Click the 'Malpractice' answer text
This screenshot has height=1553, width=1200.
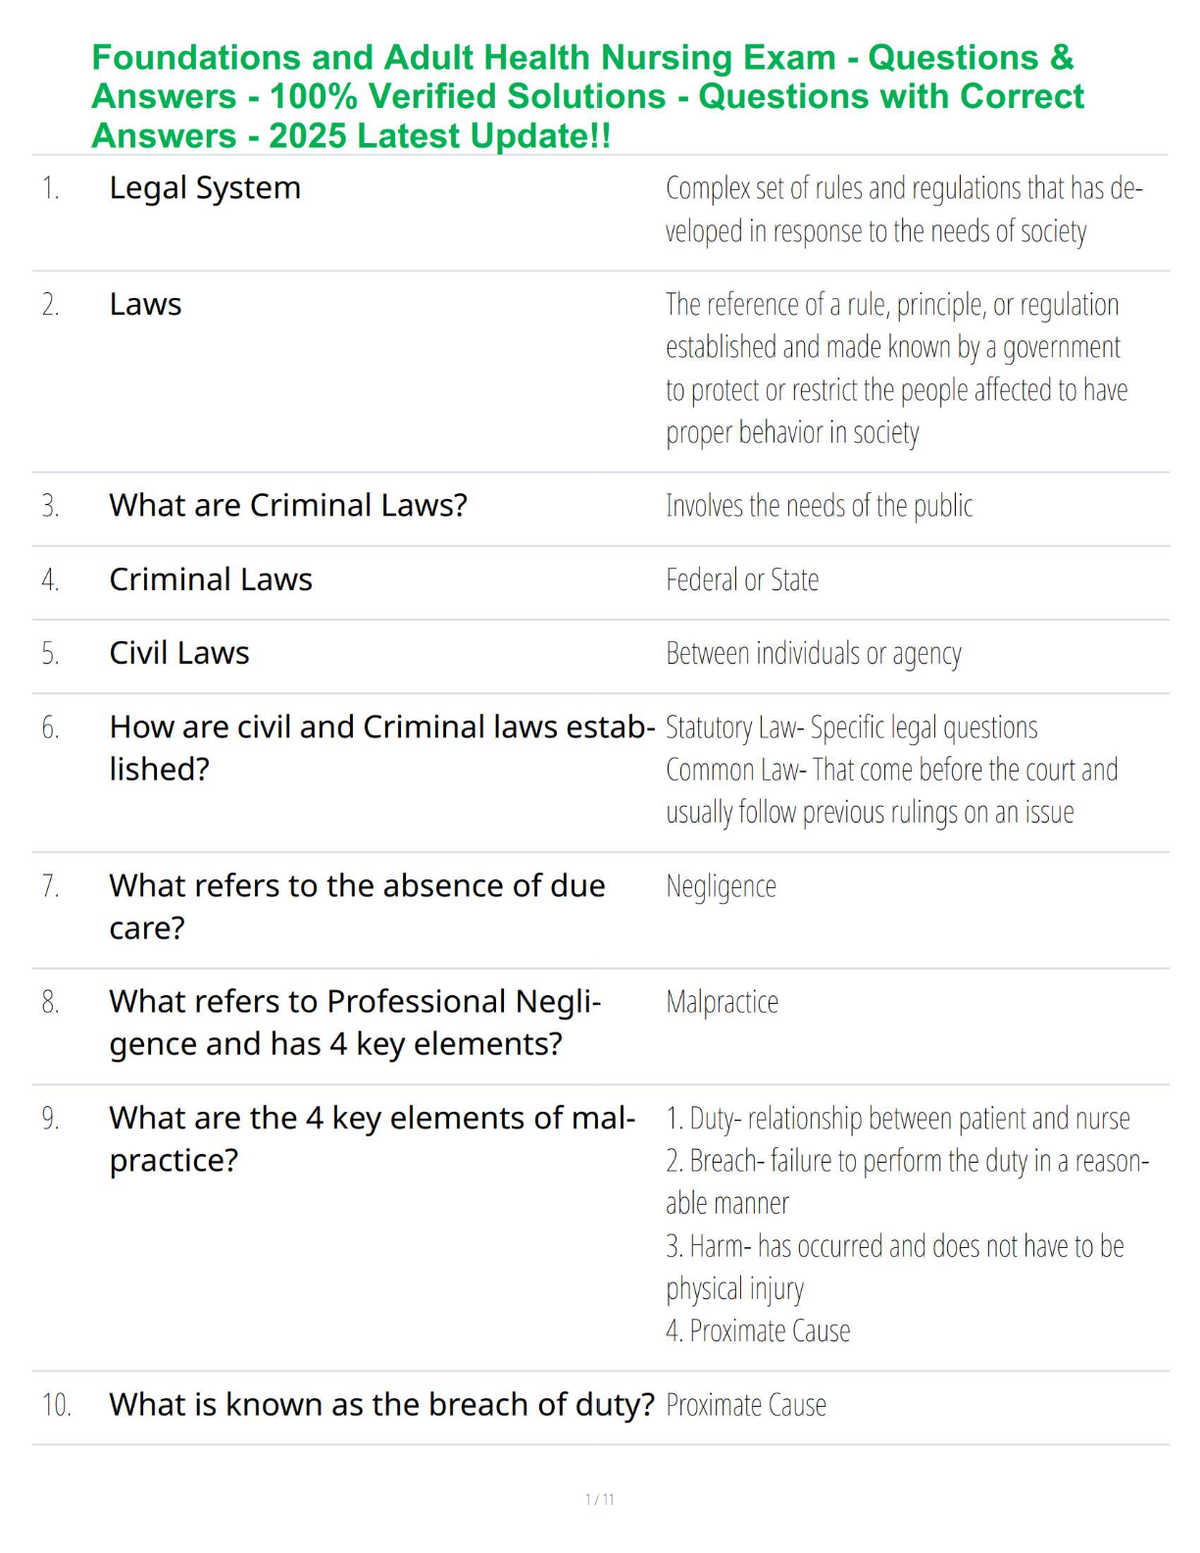pos(722,1002)
